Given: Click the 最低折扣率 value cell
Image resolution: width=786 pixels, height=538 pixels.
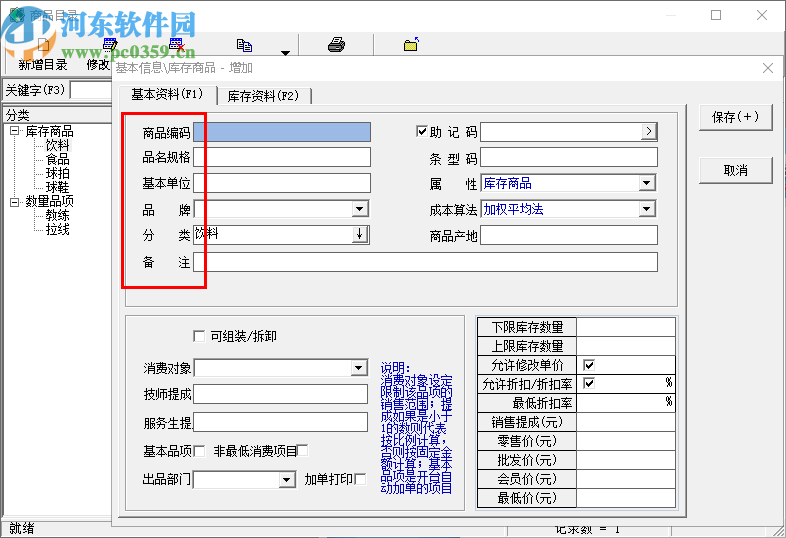Looking at the screenshot, I should (626, 403).
